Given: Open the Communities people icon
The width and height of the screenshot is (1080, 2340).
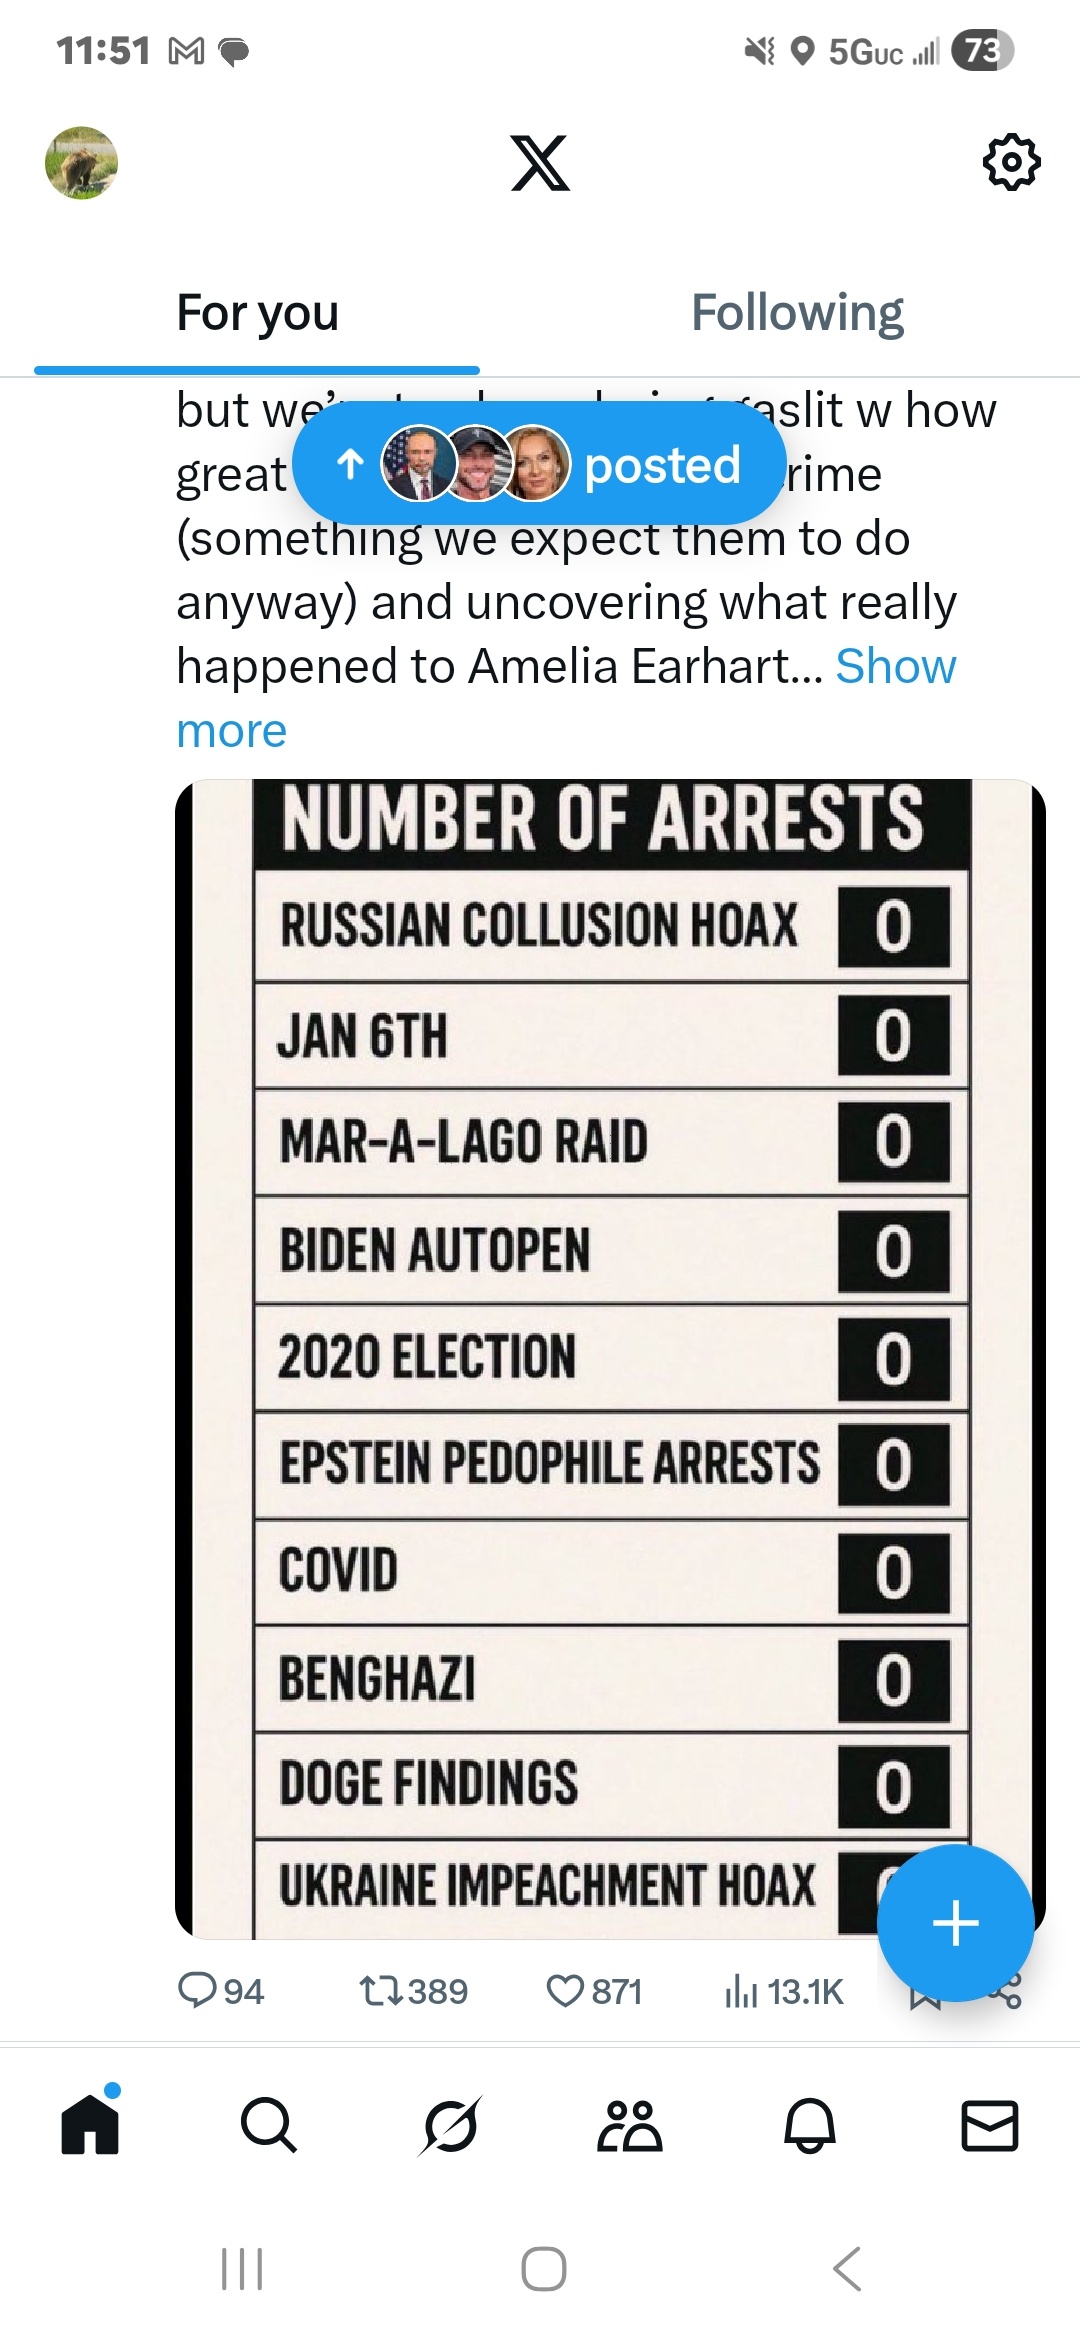Looking at the screenshot, I should (x=629, y=2125).
